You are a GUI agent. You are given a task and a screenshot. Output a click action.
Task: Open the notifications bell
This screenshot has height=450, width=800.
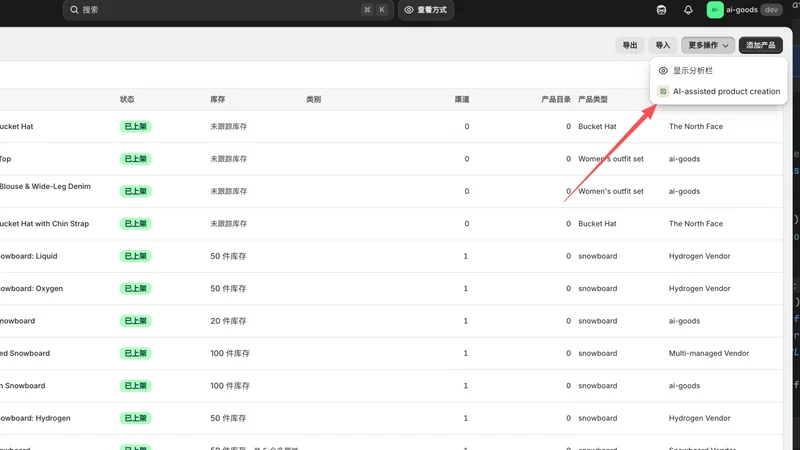pyautogui.click(x=688, y=10)
